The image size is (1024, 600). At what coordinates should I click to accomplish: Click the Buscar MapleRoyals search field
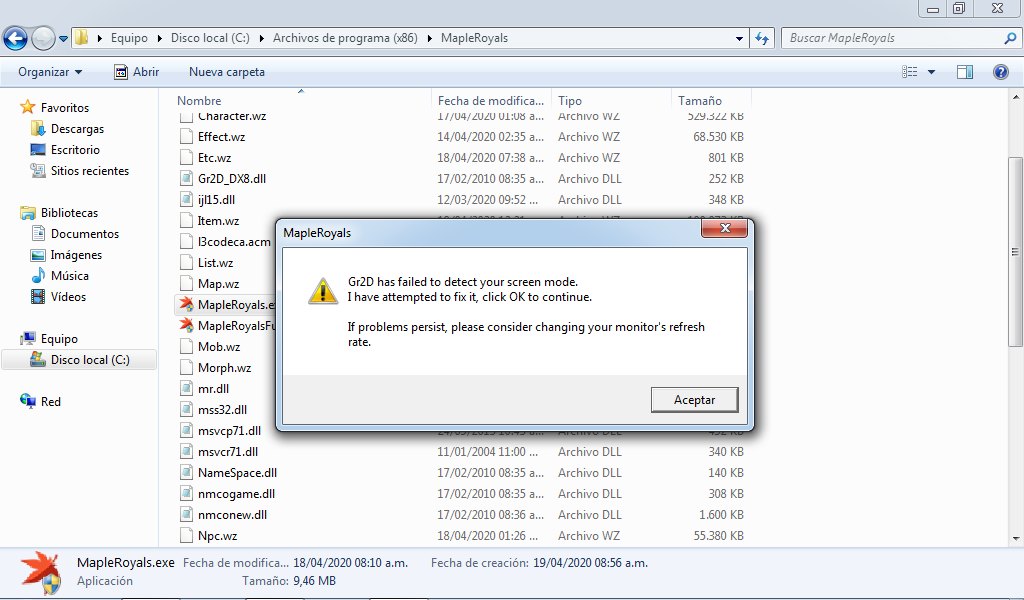892,38
